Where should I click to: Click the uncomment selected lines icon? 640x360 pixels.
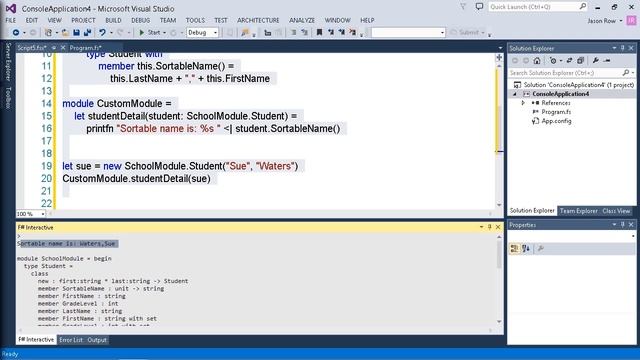(x=304, y=32)
